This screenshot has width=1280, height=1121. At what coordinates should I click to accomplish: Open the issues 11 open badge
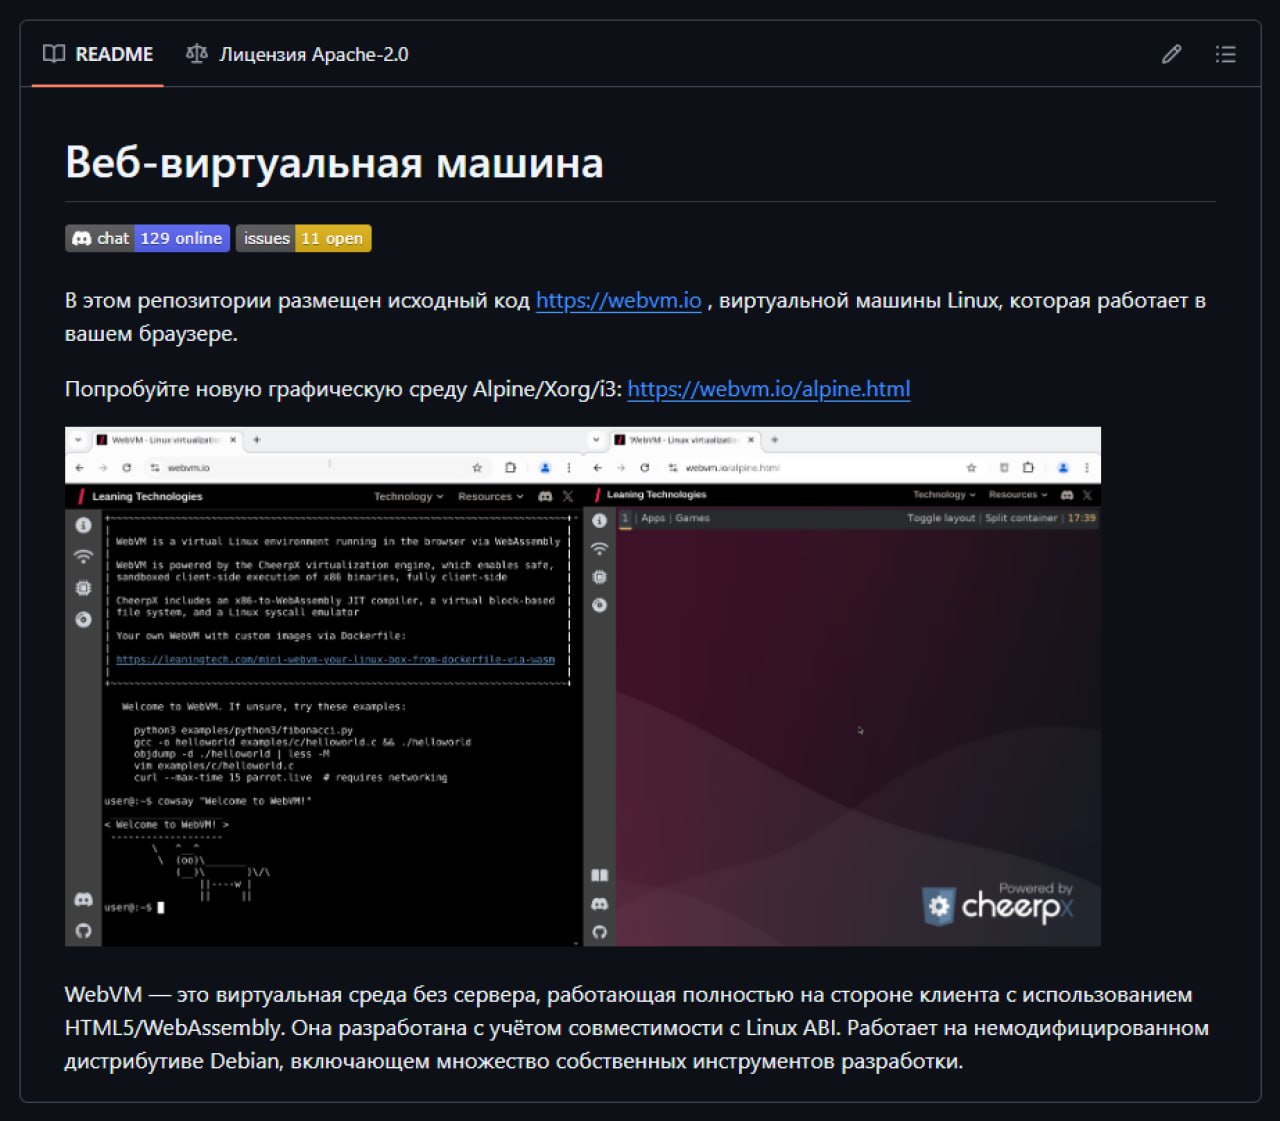coord(304,238)
